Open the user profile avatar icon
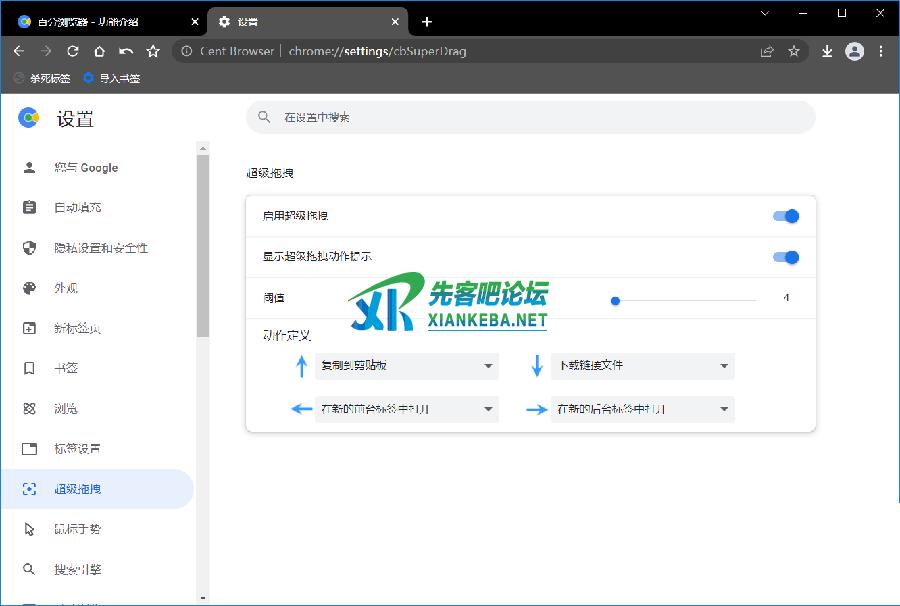 (x=854, y=51)
